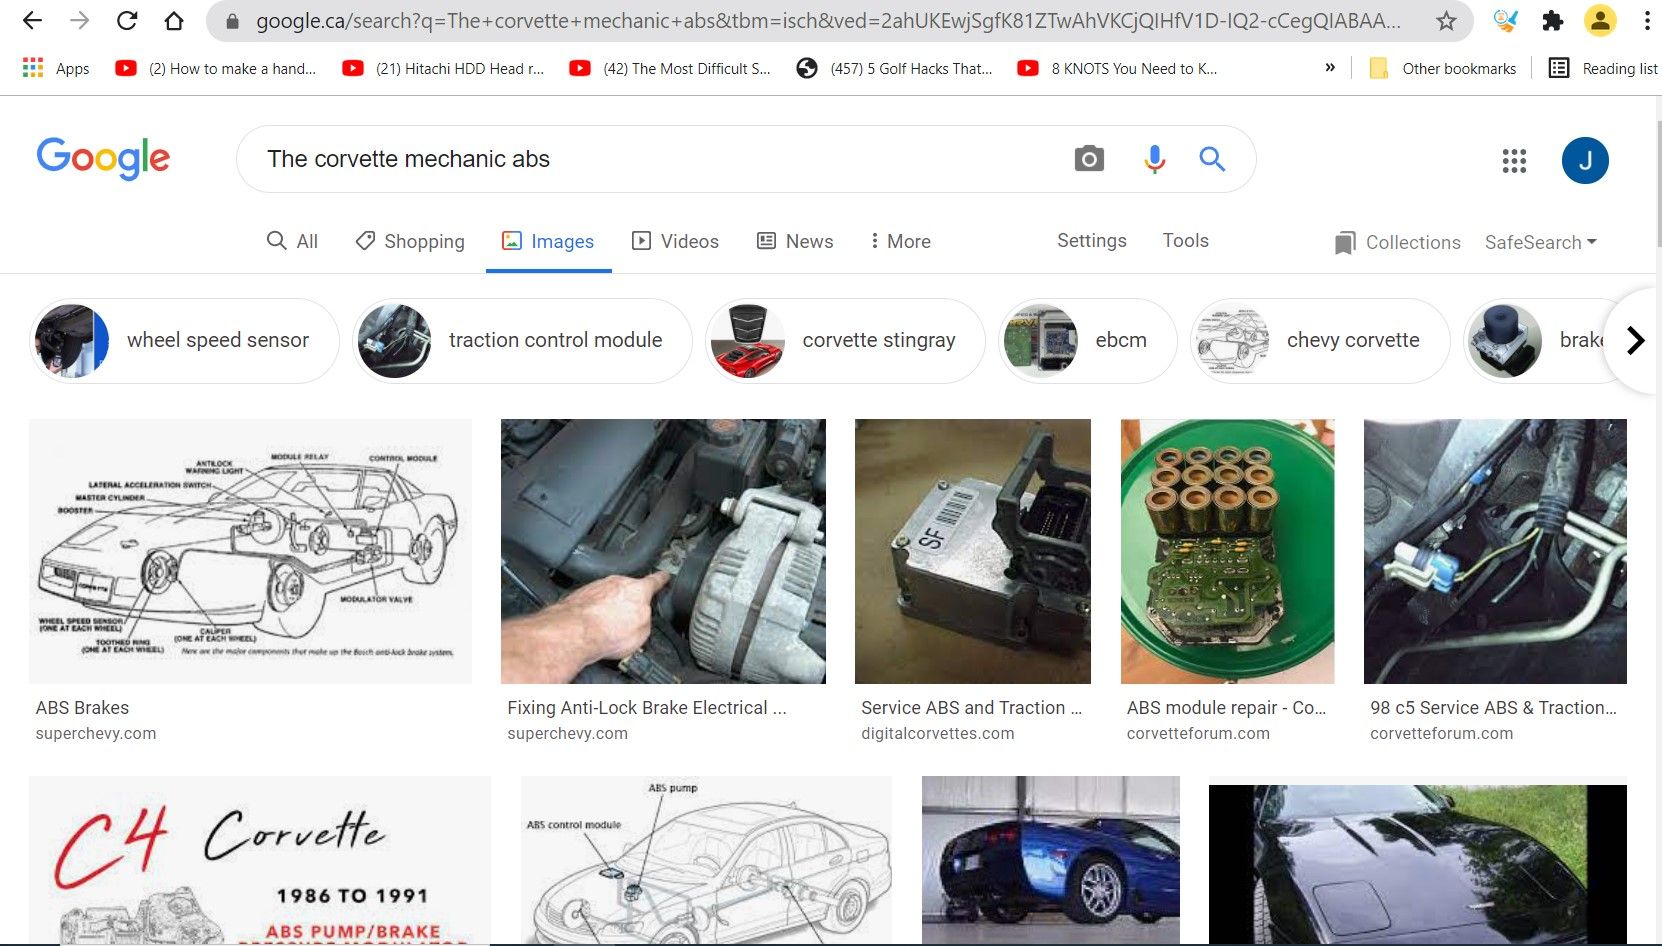Open the ABS Brakes diagram image
The width and height of the screenshot is (1662, 946).
point(250,551)
